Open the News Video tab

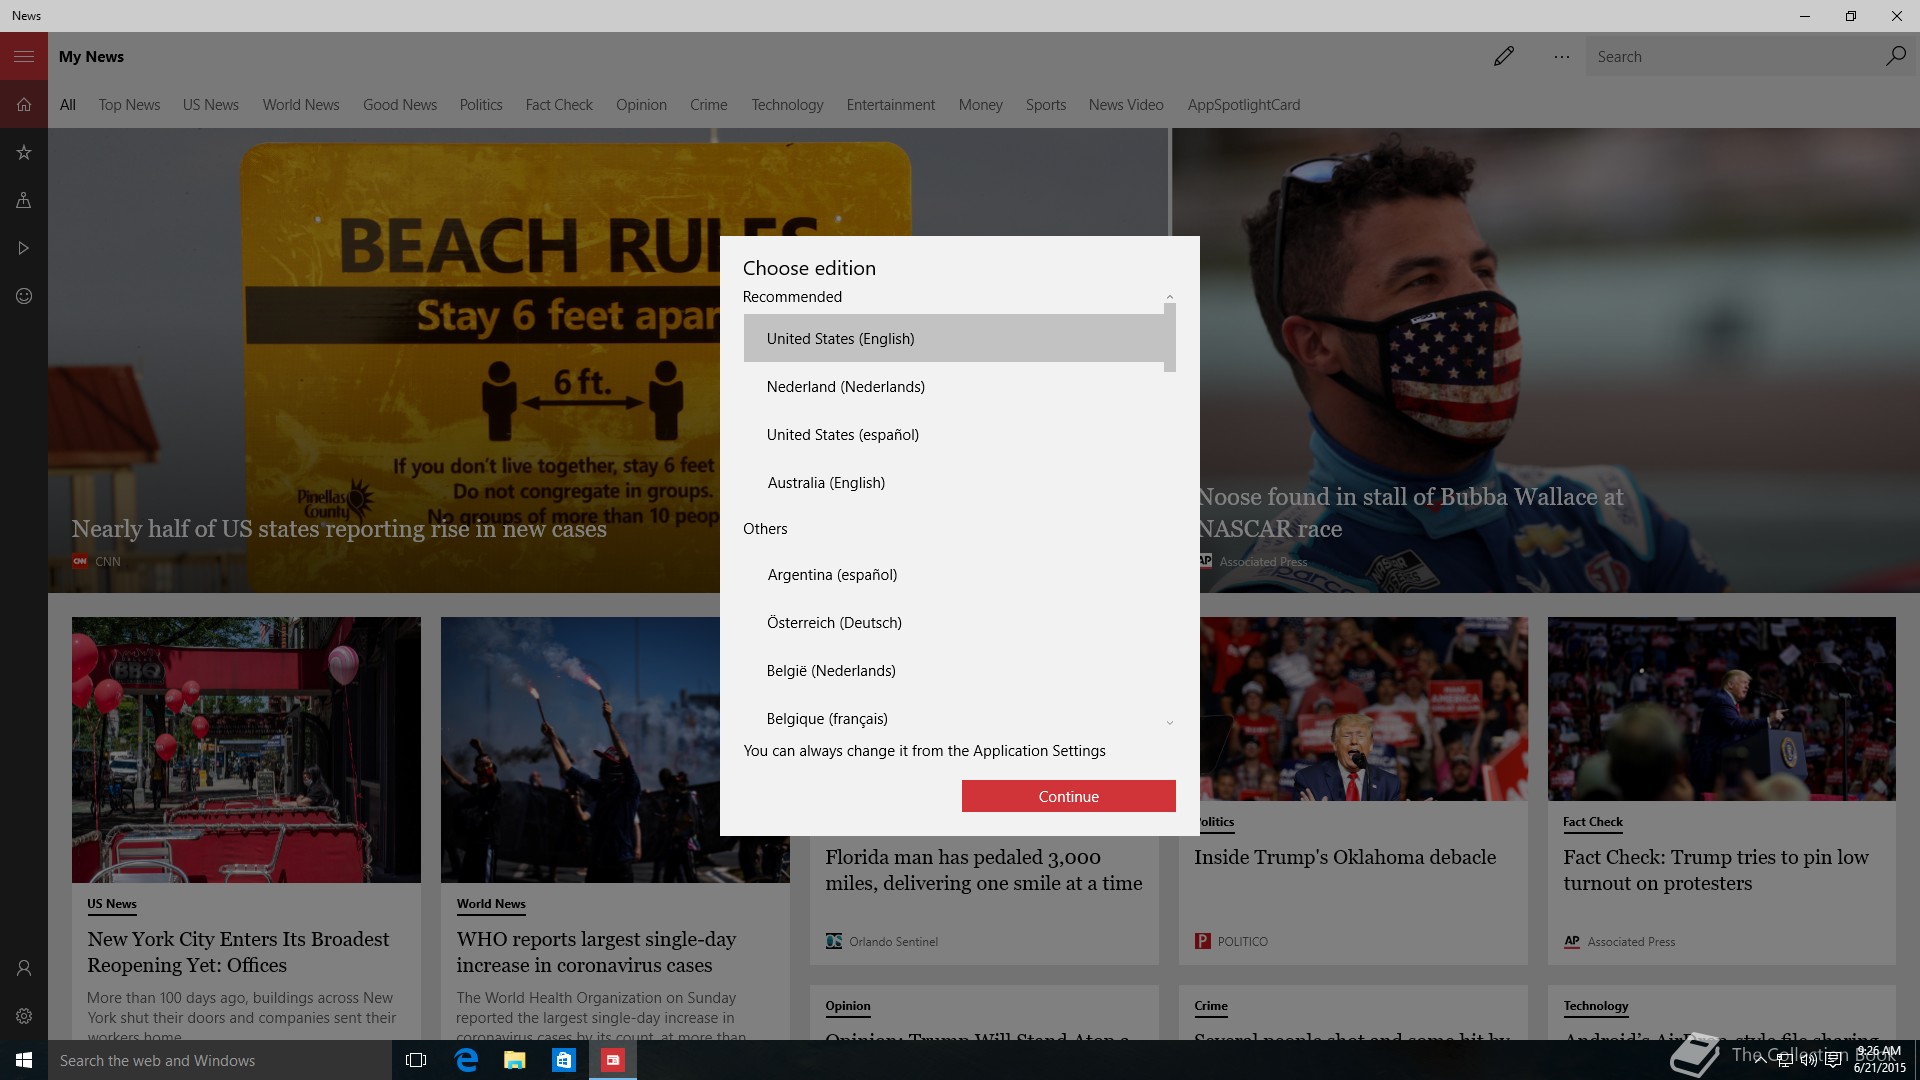(1126, 105)
